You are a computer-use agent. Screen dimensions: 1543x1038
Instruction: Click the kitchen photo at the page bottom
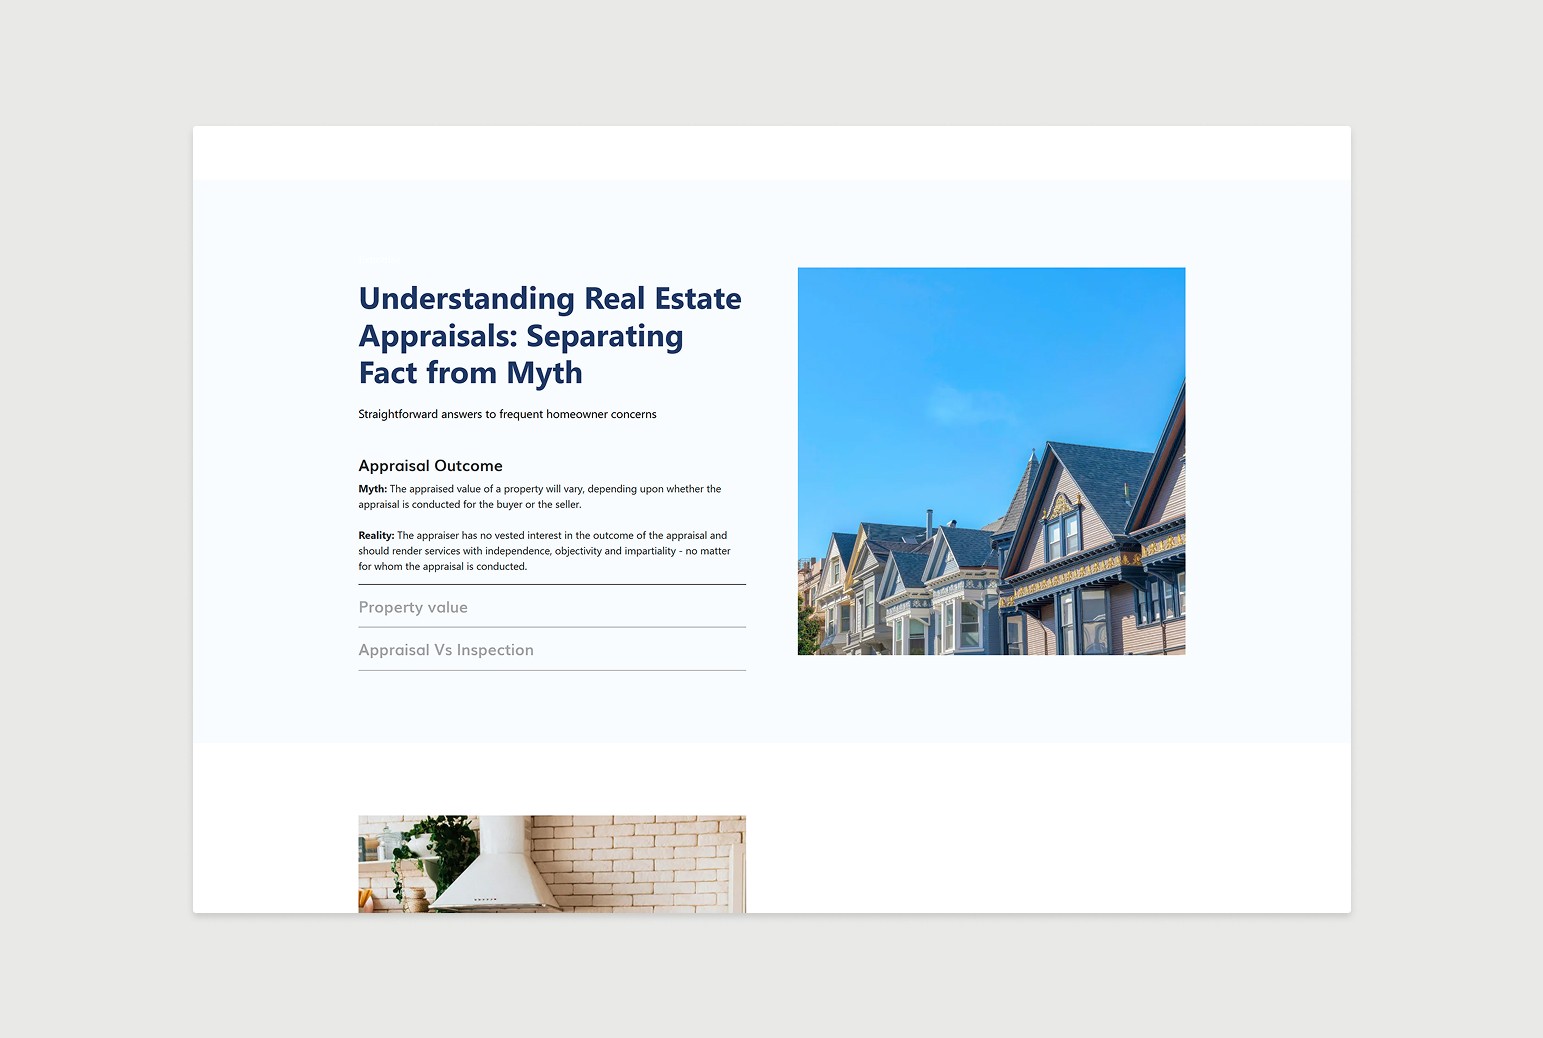click(551, 870)
